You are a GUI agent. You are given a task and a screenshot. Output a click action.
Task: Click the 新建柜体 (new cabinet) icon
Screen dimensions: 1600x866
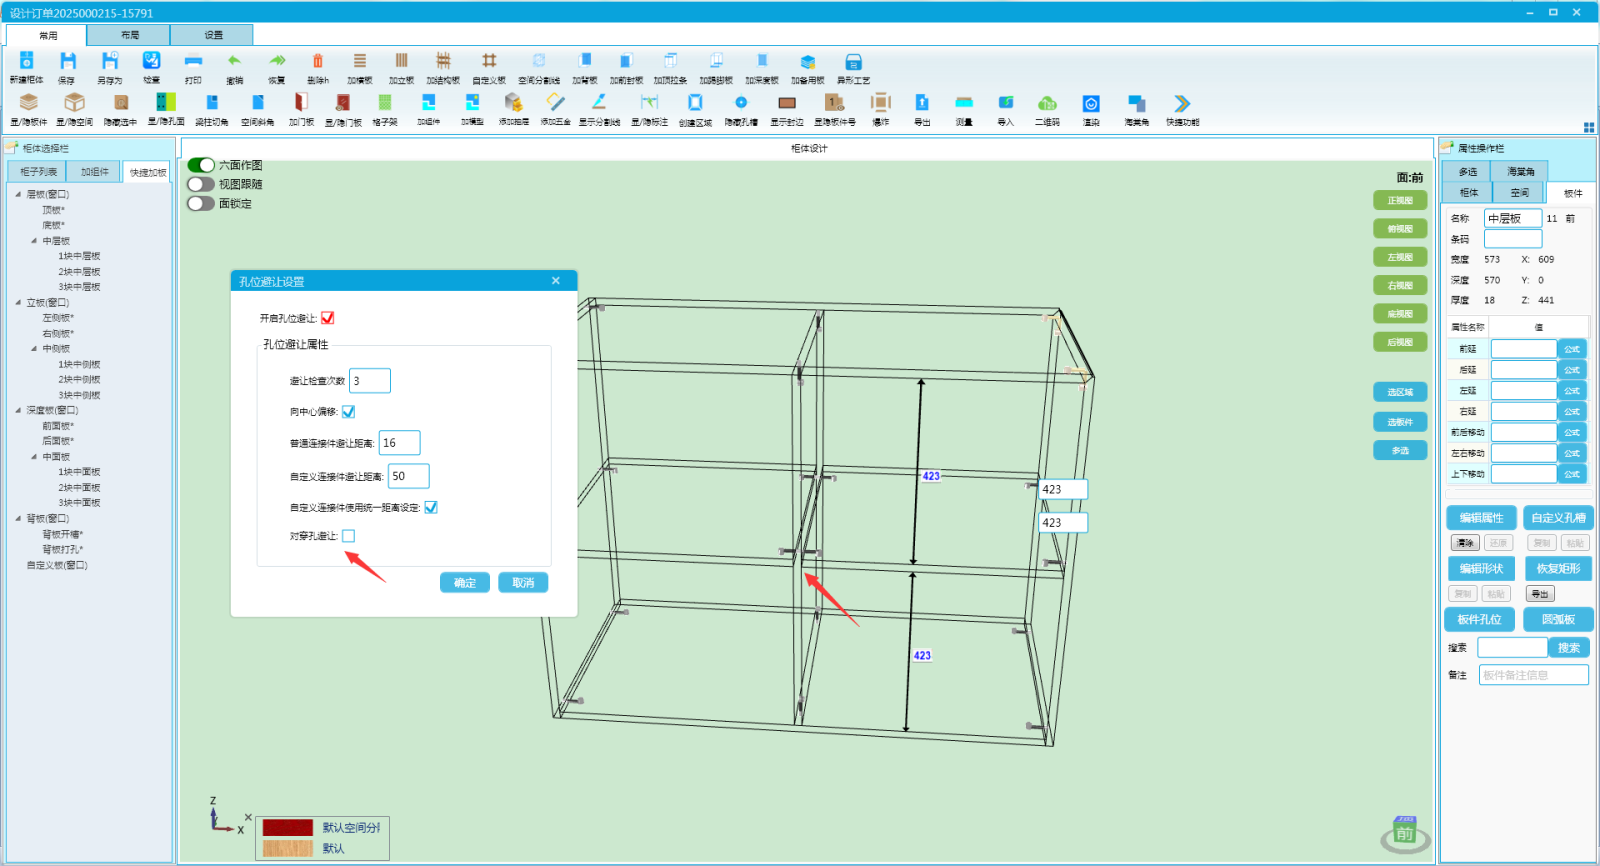pos(26,62)
